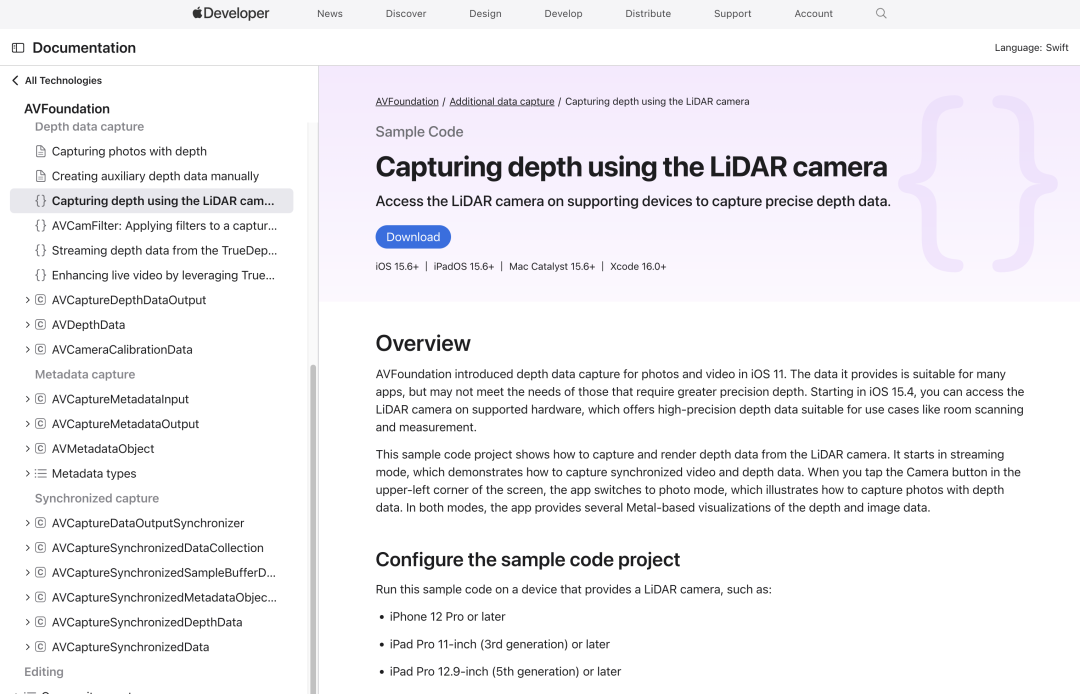Open the Develop menu item

pos(563,14)
